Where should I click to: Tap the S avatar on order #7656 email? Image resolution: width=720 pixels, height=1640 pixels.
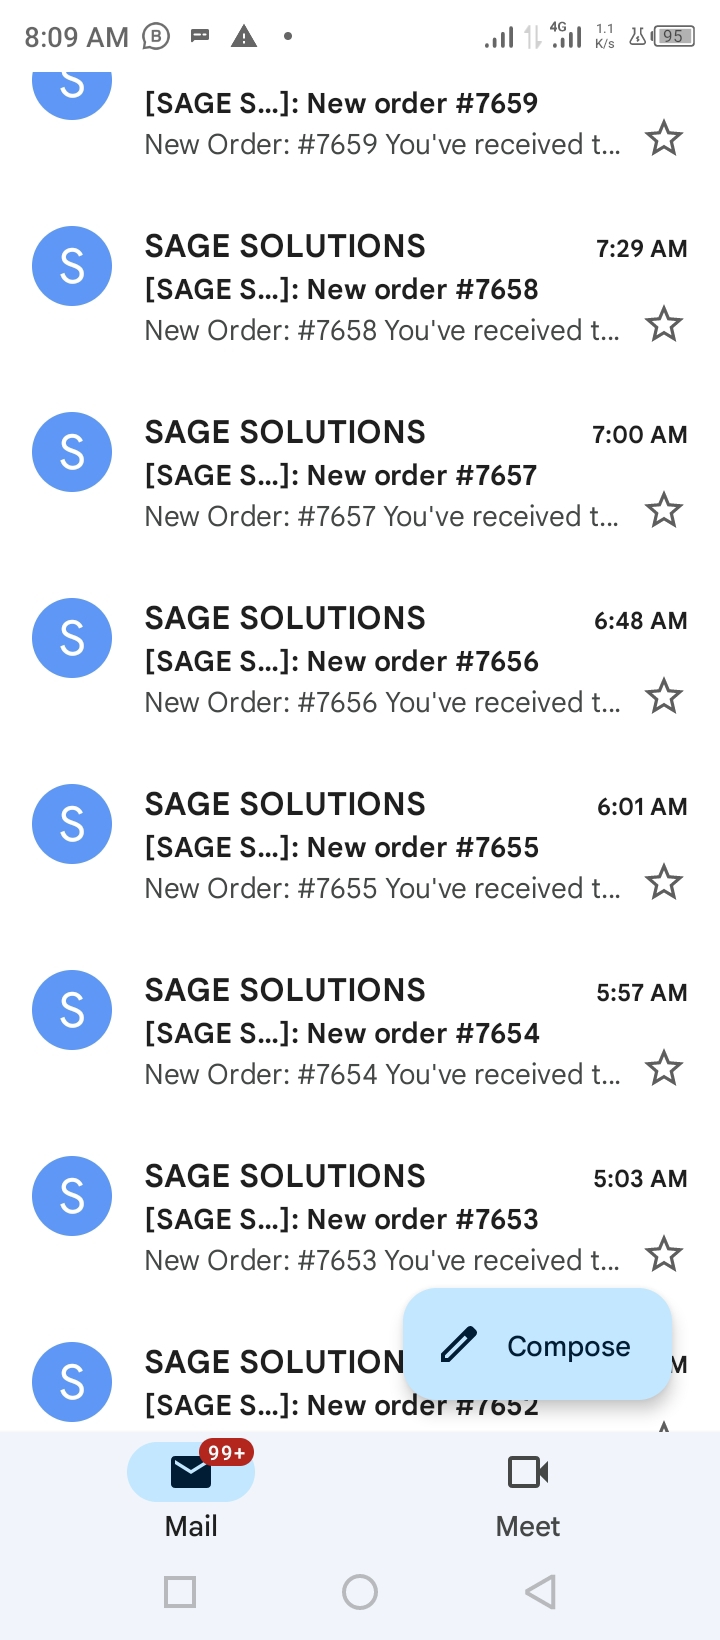[x=72, y=638]
